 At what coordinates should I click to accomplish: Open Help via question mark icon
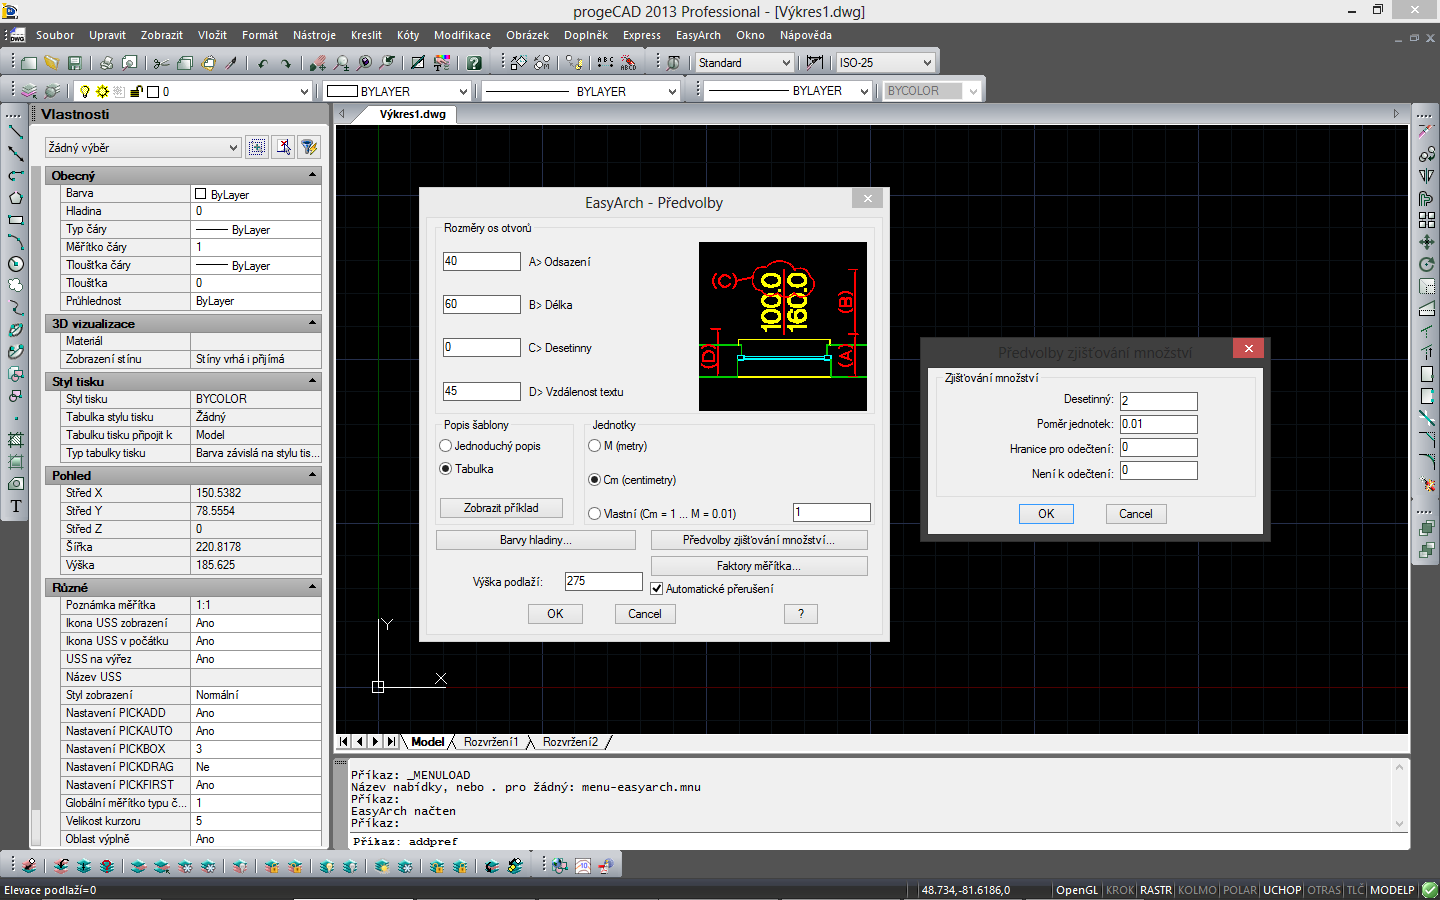pyautogui.click(x=474, y=63)
